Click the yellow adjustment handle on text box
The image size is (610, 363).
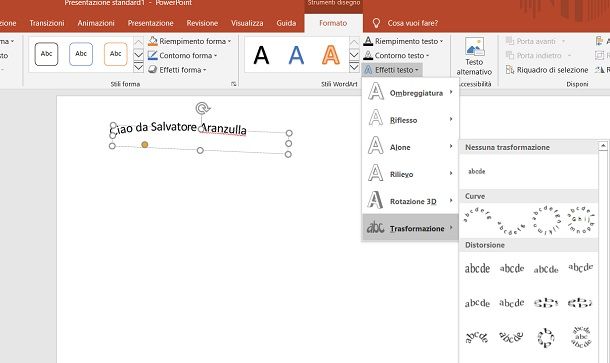click(145, 145)
